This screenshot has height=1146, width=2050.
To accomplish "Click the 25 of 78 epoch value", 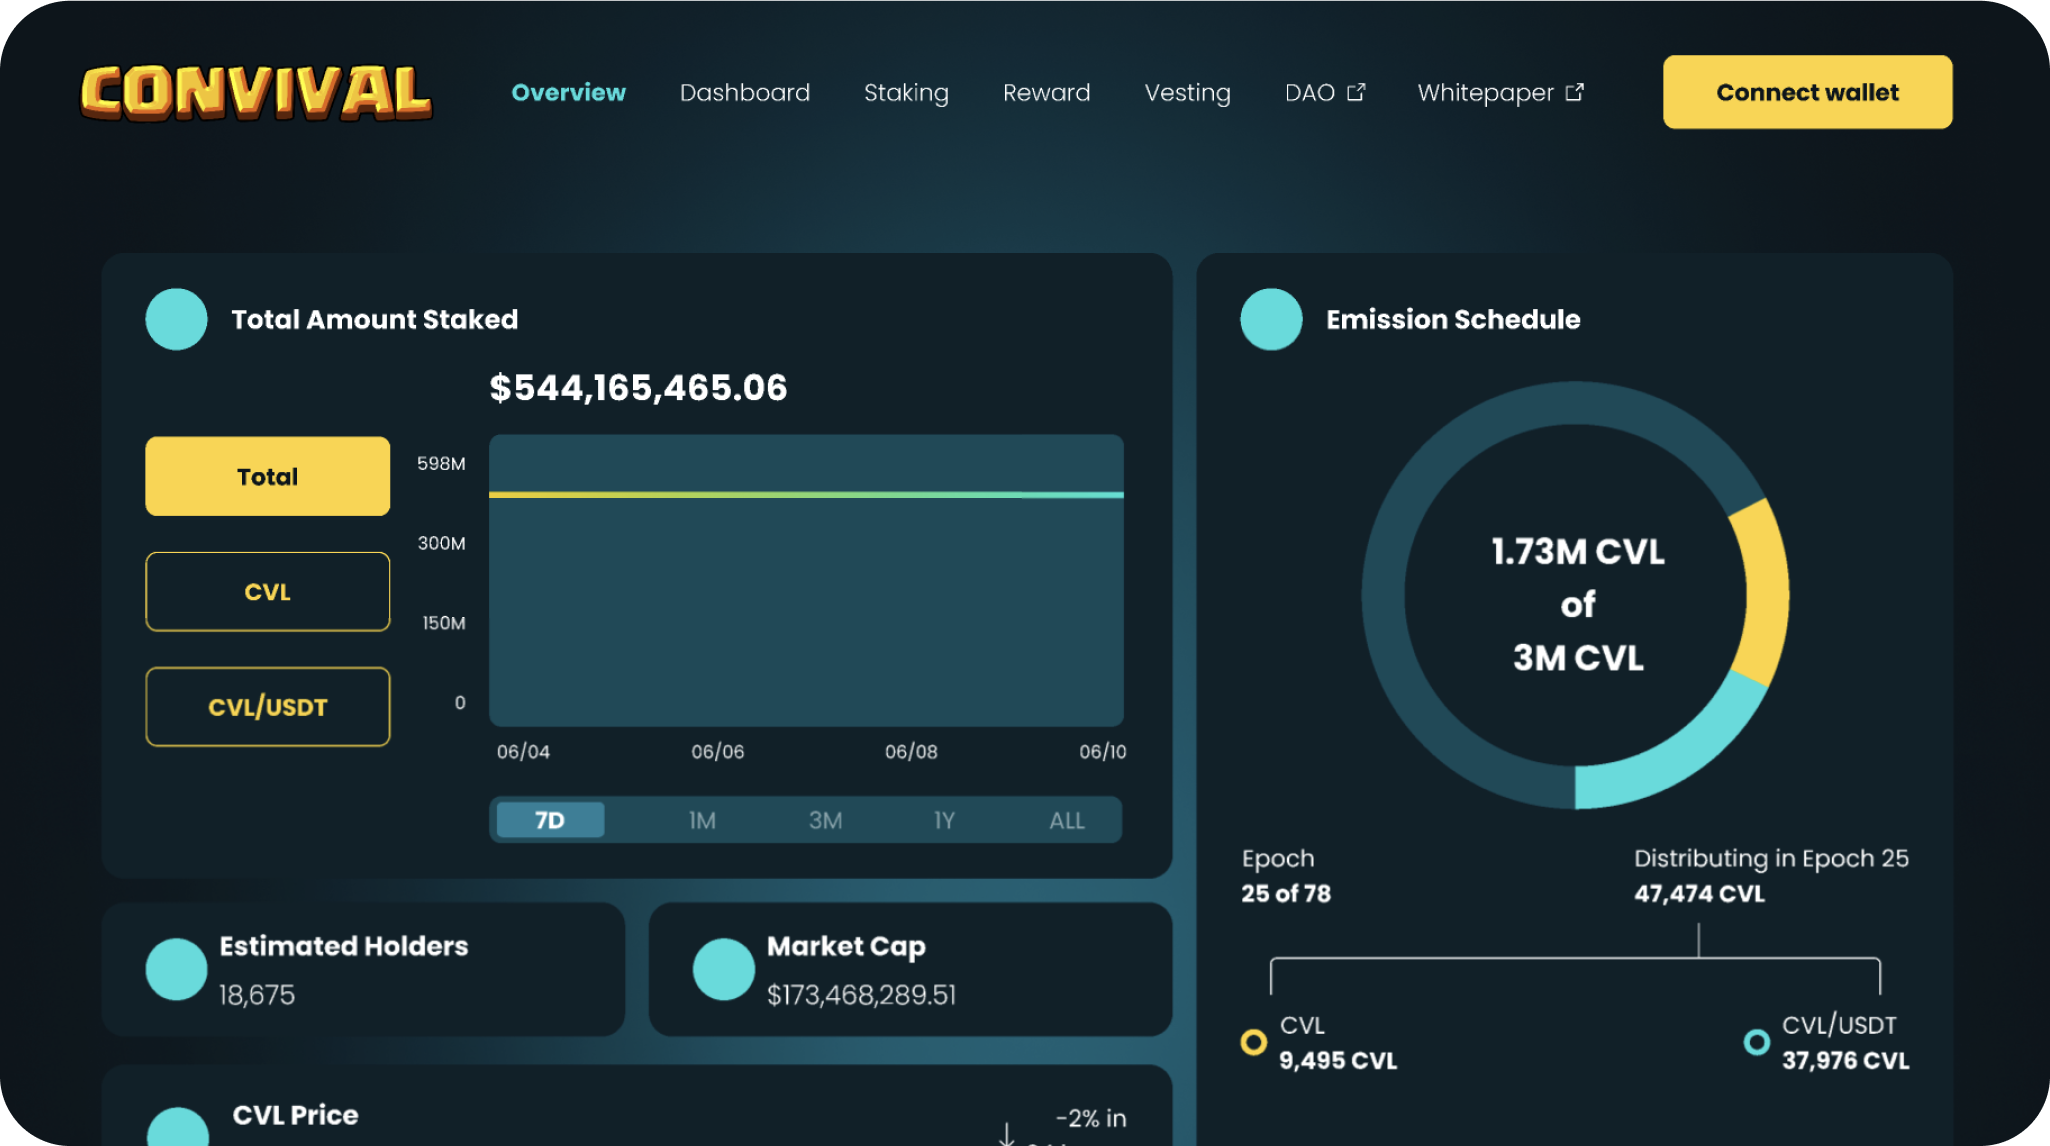I will tap(1286, 893).
